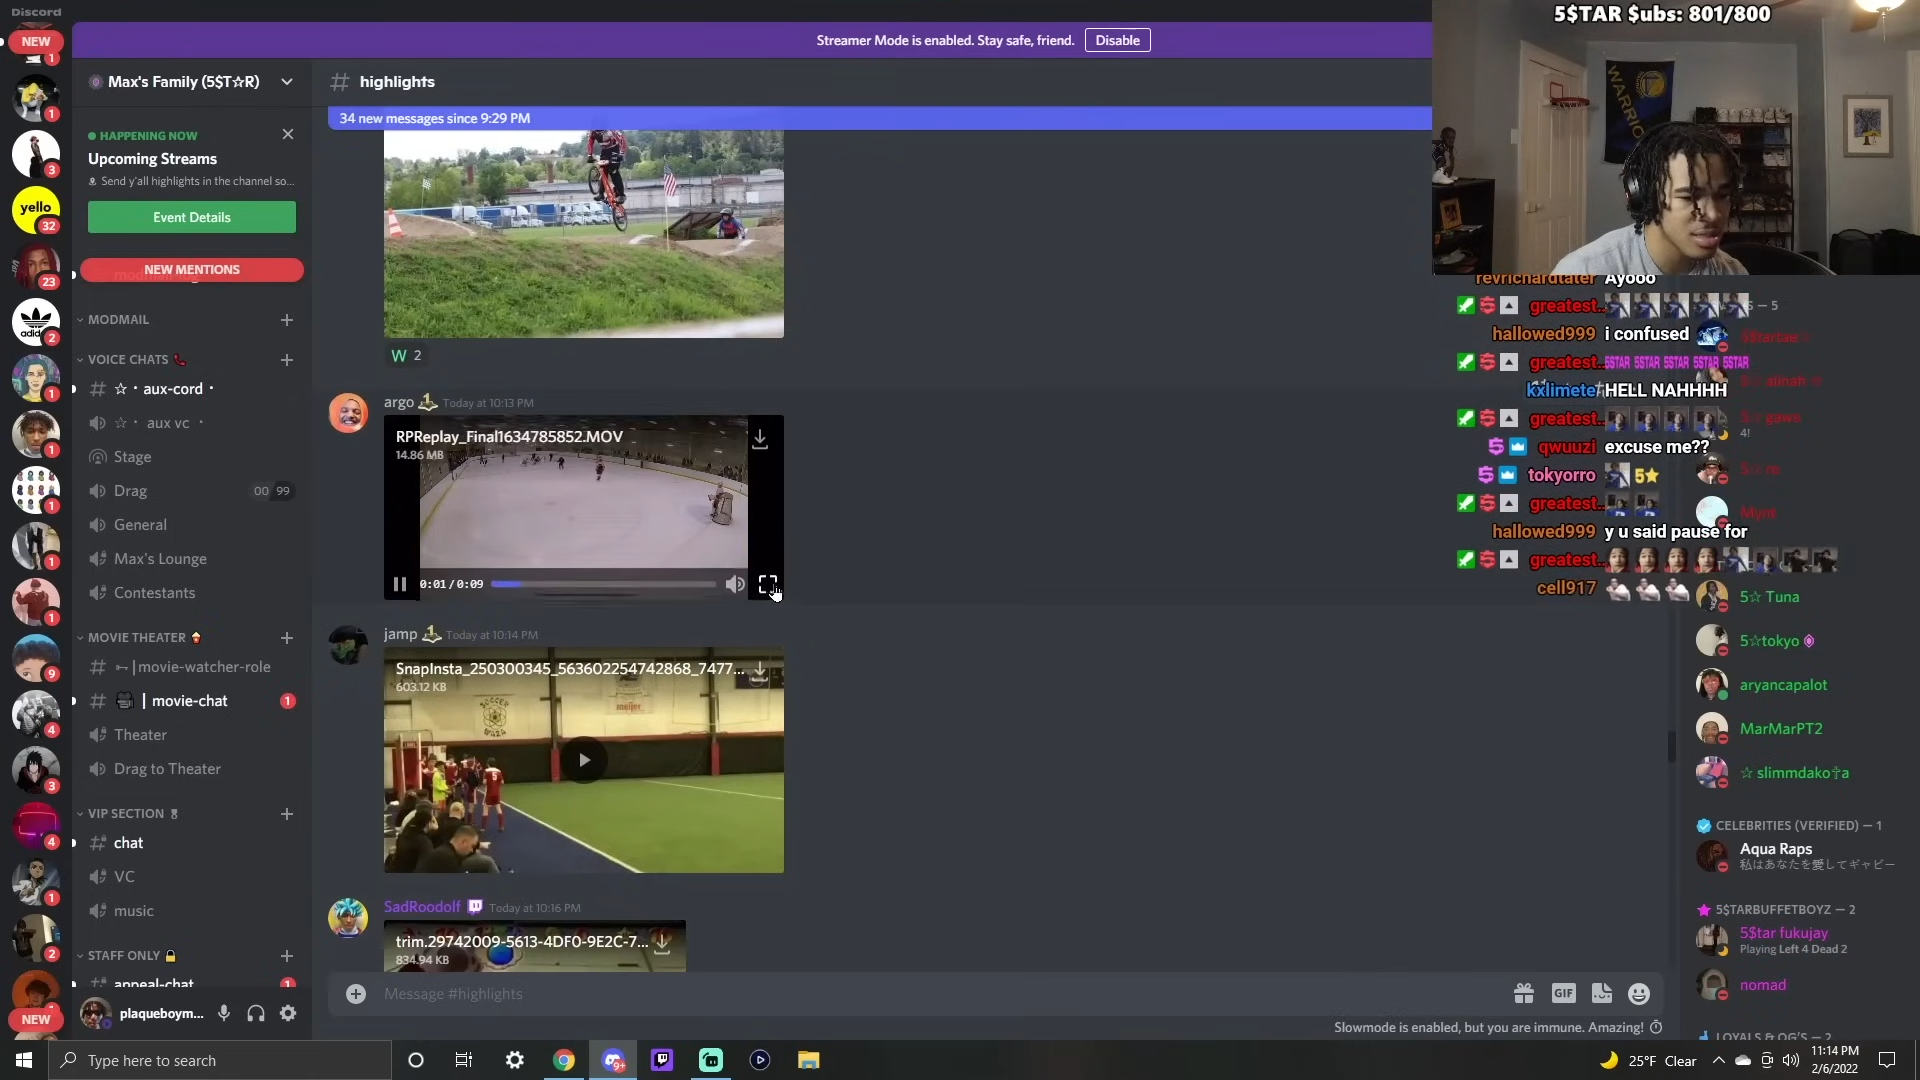Download the RPReplay_Final MOV file

[x=760, y=439]
